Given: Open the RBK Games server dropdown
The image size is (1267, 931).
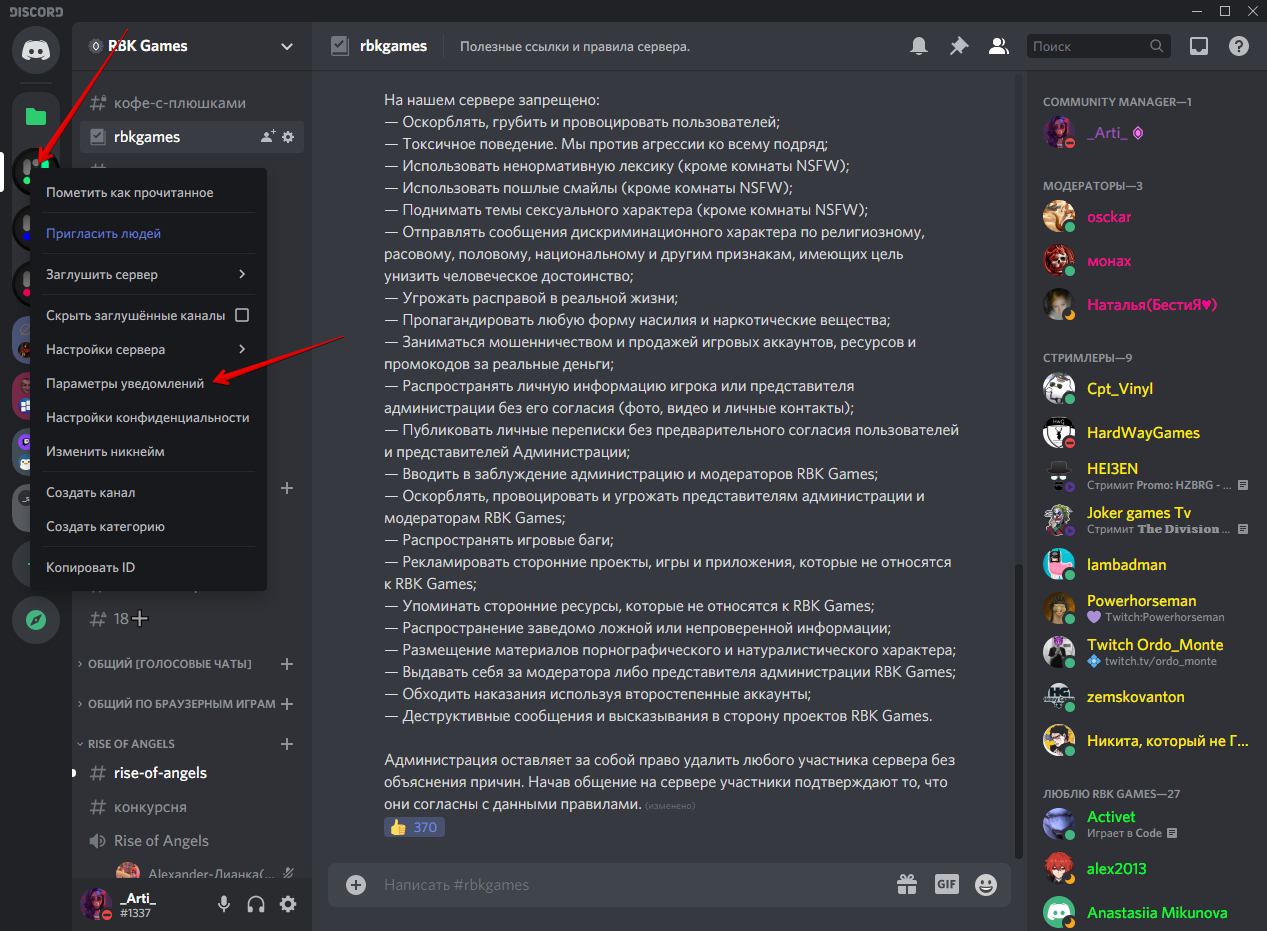Looking at the screenshot, I should coord(286,46).
